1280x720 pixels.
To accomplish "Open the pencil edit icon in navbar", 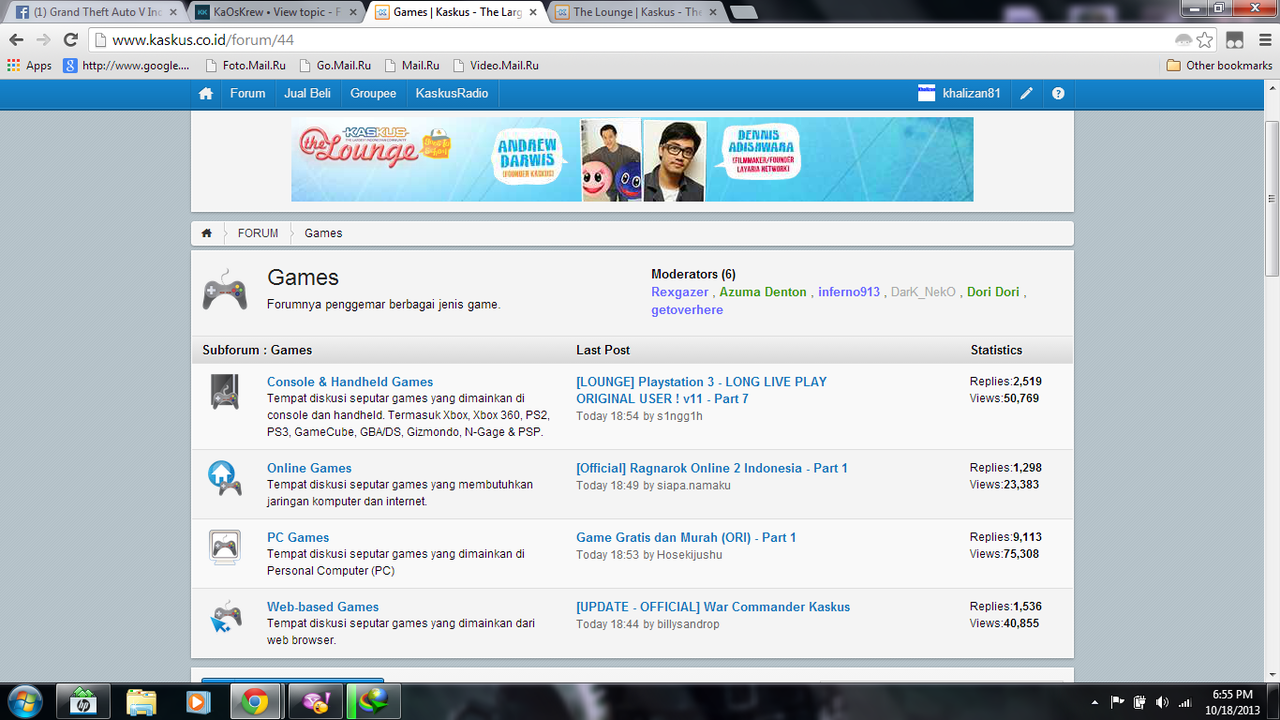I will click(x=1026, y=93).
